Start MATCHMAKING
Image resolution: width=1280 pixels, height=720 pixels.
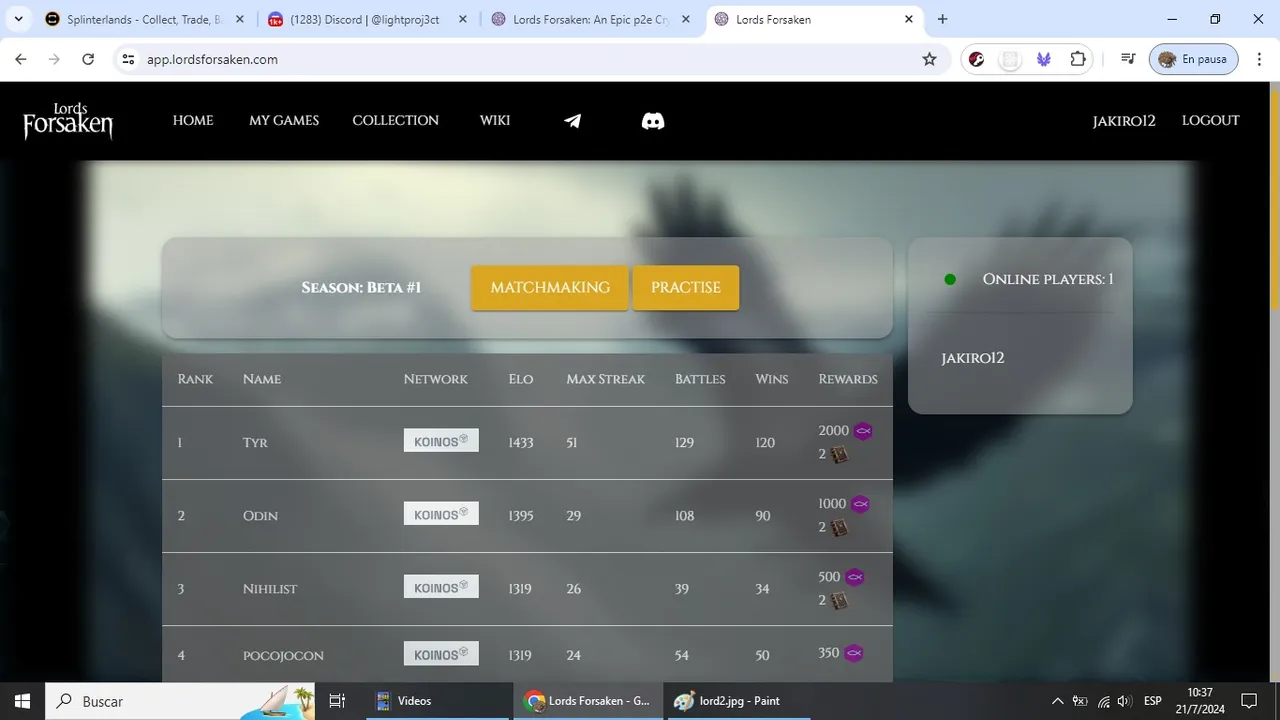550,288
